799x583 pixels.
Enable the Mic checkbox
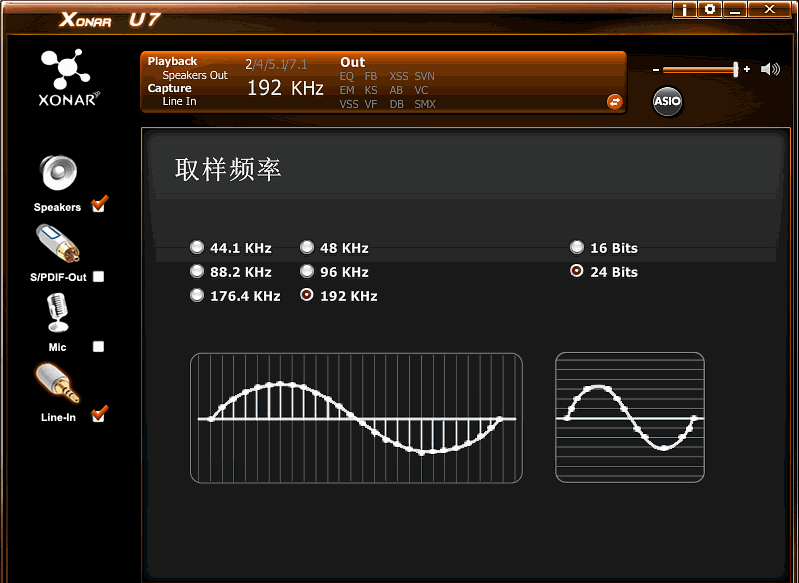(98, 347)
